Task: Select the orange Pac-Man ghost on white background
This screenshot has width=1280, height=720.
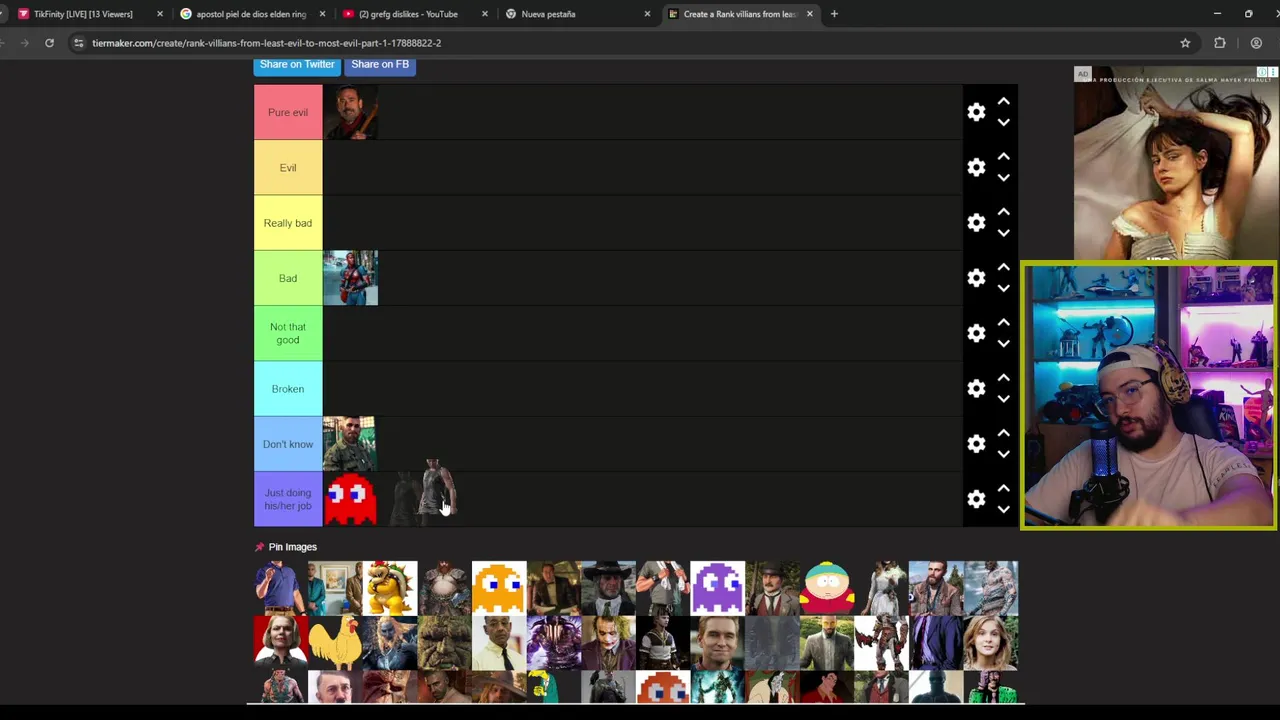Action: click(x=499, y=588)
